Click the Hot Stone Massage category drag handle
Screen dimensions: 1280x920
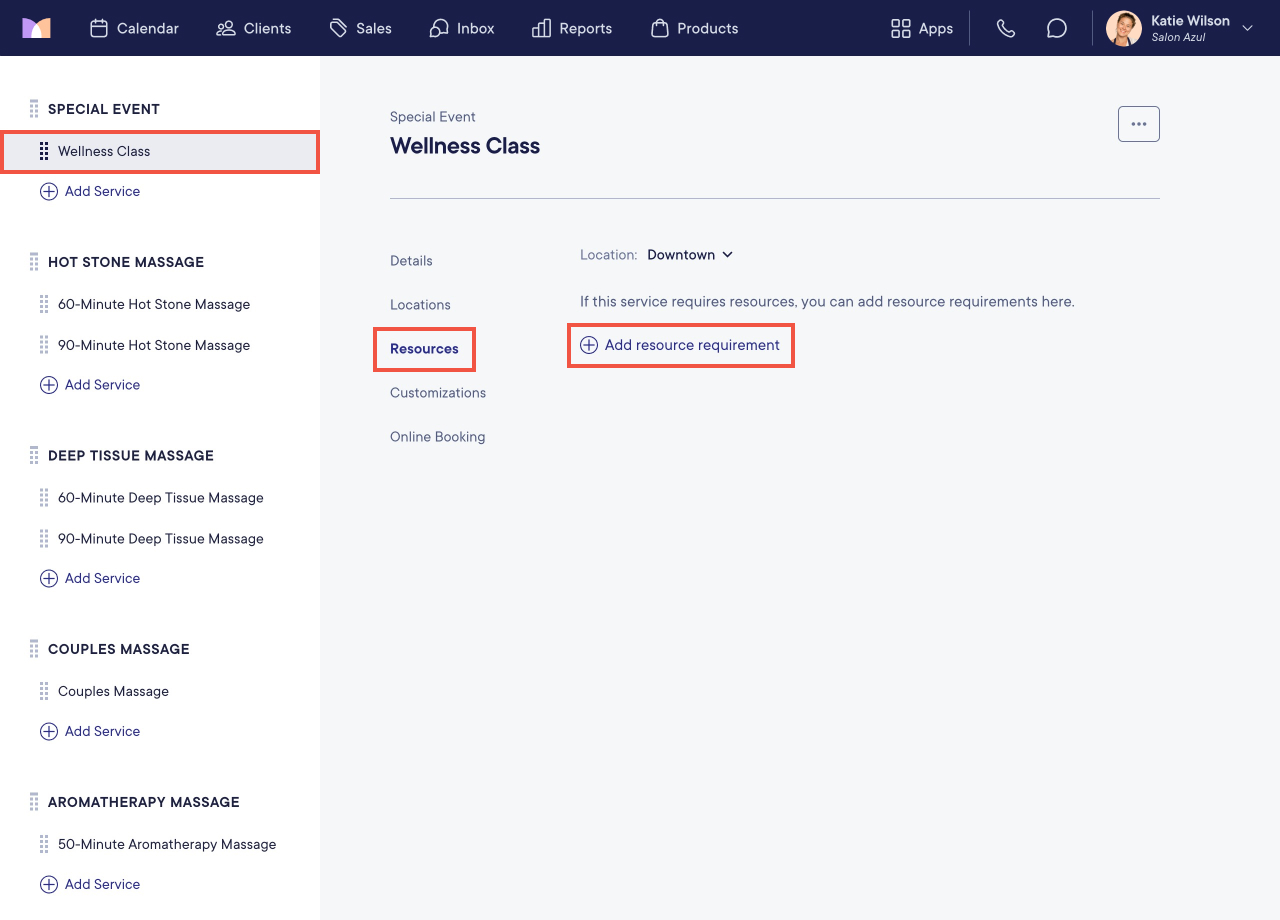tap(34, 262)
